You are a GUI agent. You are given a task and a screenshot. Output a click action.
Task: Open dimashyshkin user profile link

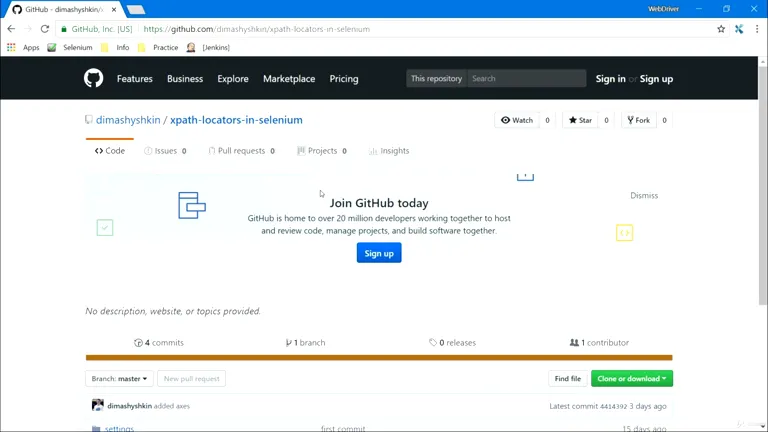click(128, 120)
